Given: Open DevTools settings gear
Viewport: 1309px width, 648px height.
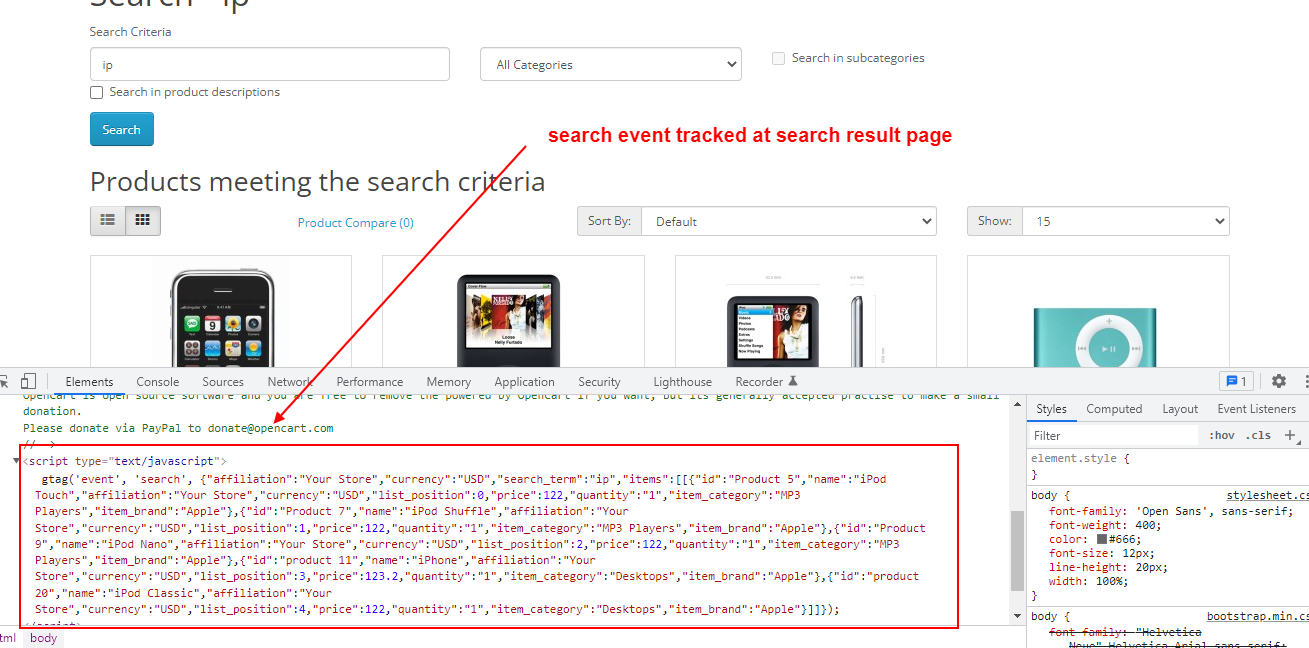Looking at the screenshot, I should [x=1278, y=381].
